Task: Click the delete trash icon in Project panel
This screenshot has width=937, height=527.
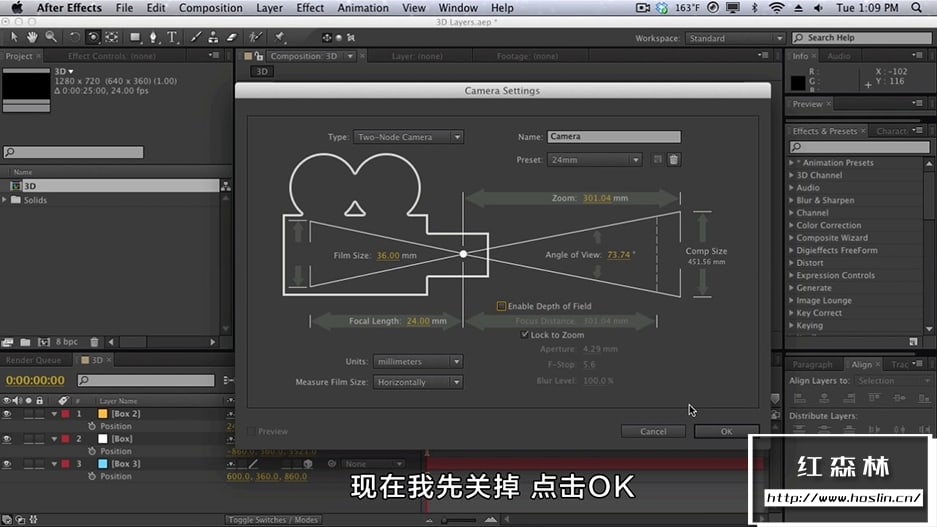Action: coord(94,342)
